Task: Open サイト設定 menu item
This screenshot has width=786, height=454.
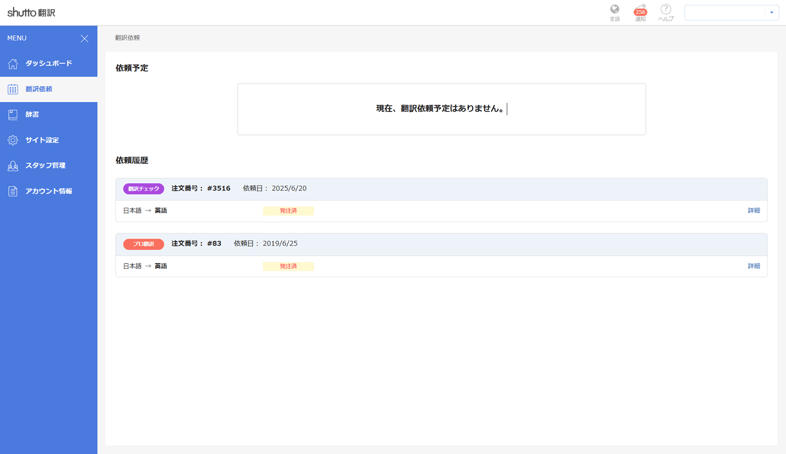Action: pos(49,140)
